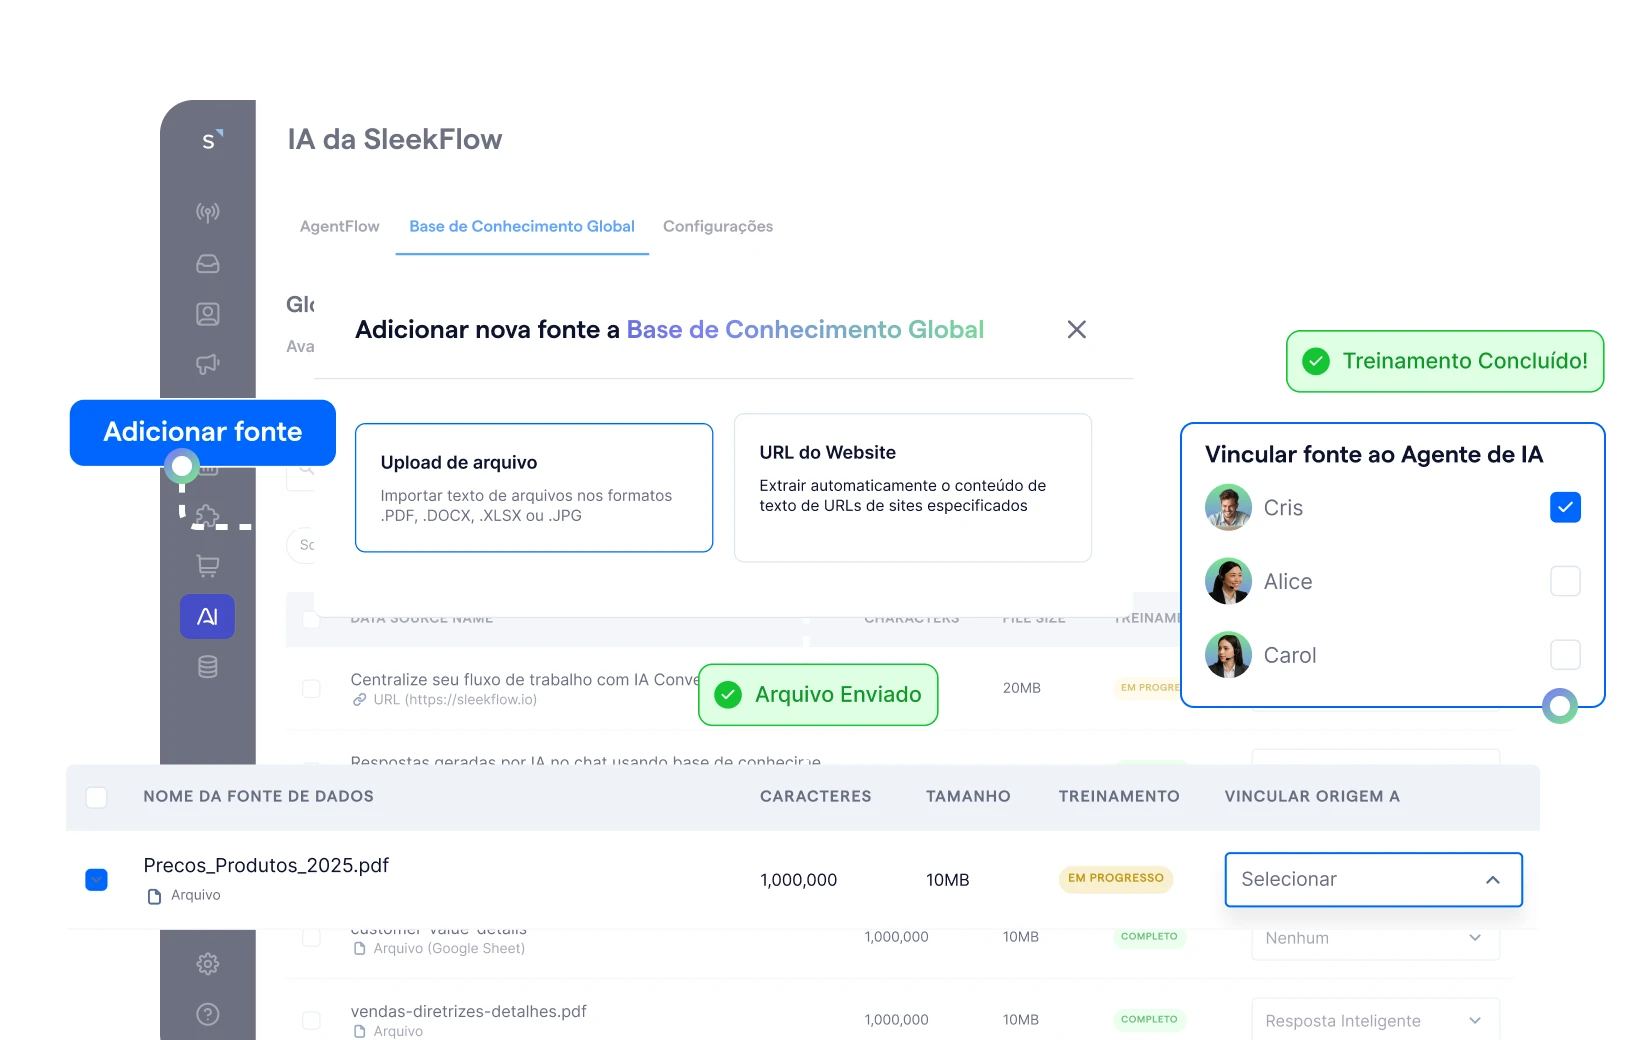
Task: Click Cris's avatar photo
Action: 1228,508
